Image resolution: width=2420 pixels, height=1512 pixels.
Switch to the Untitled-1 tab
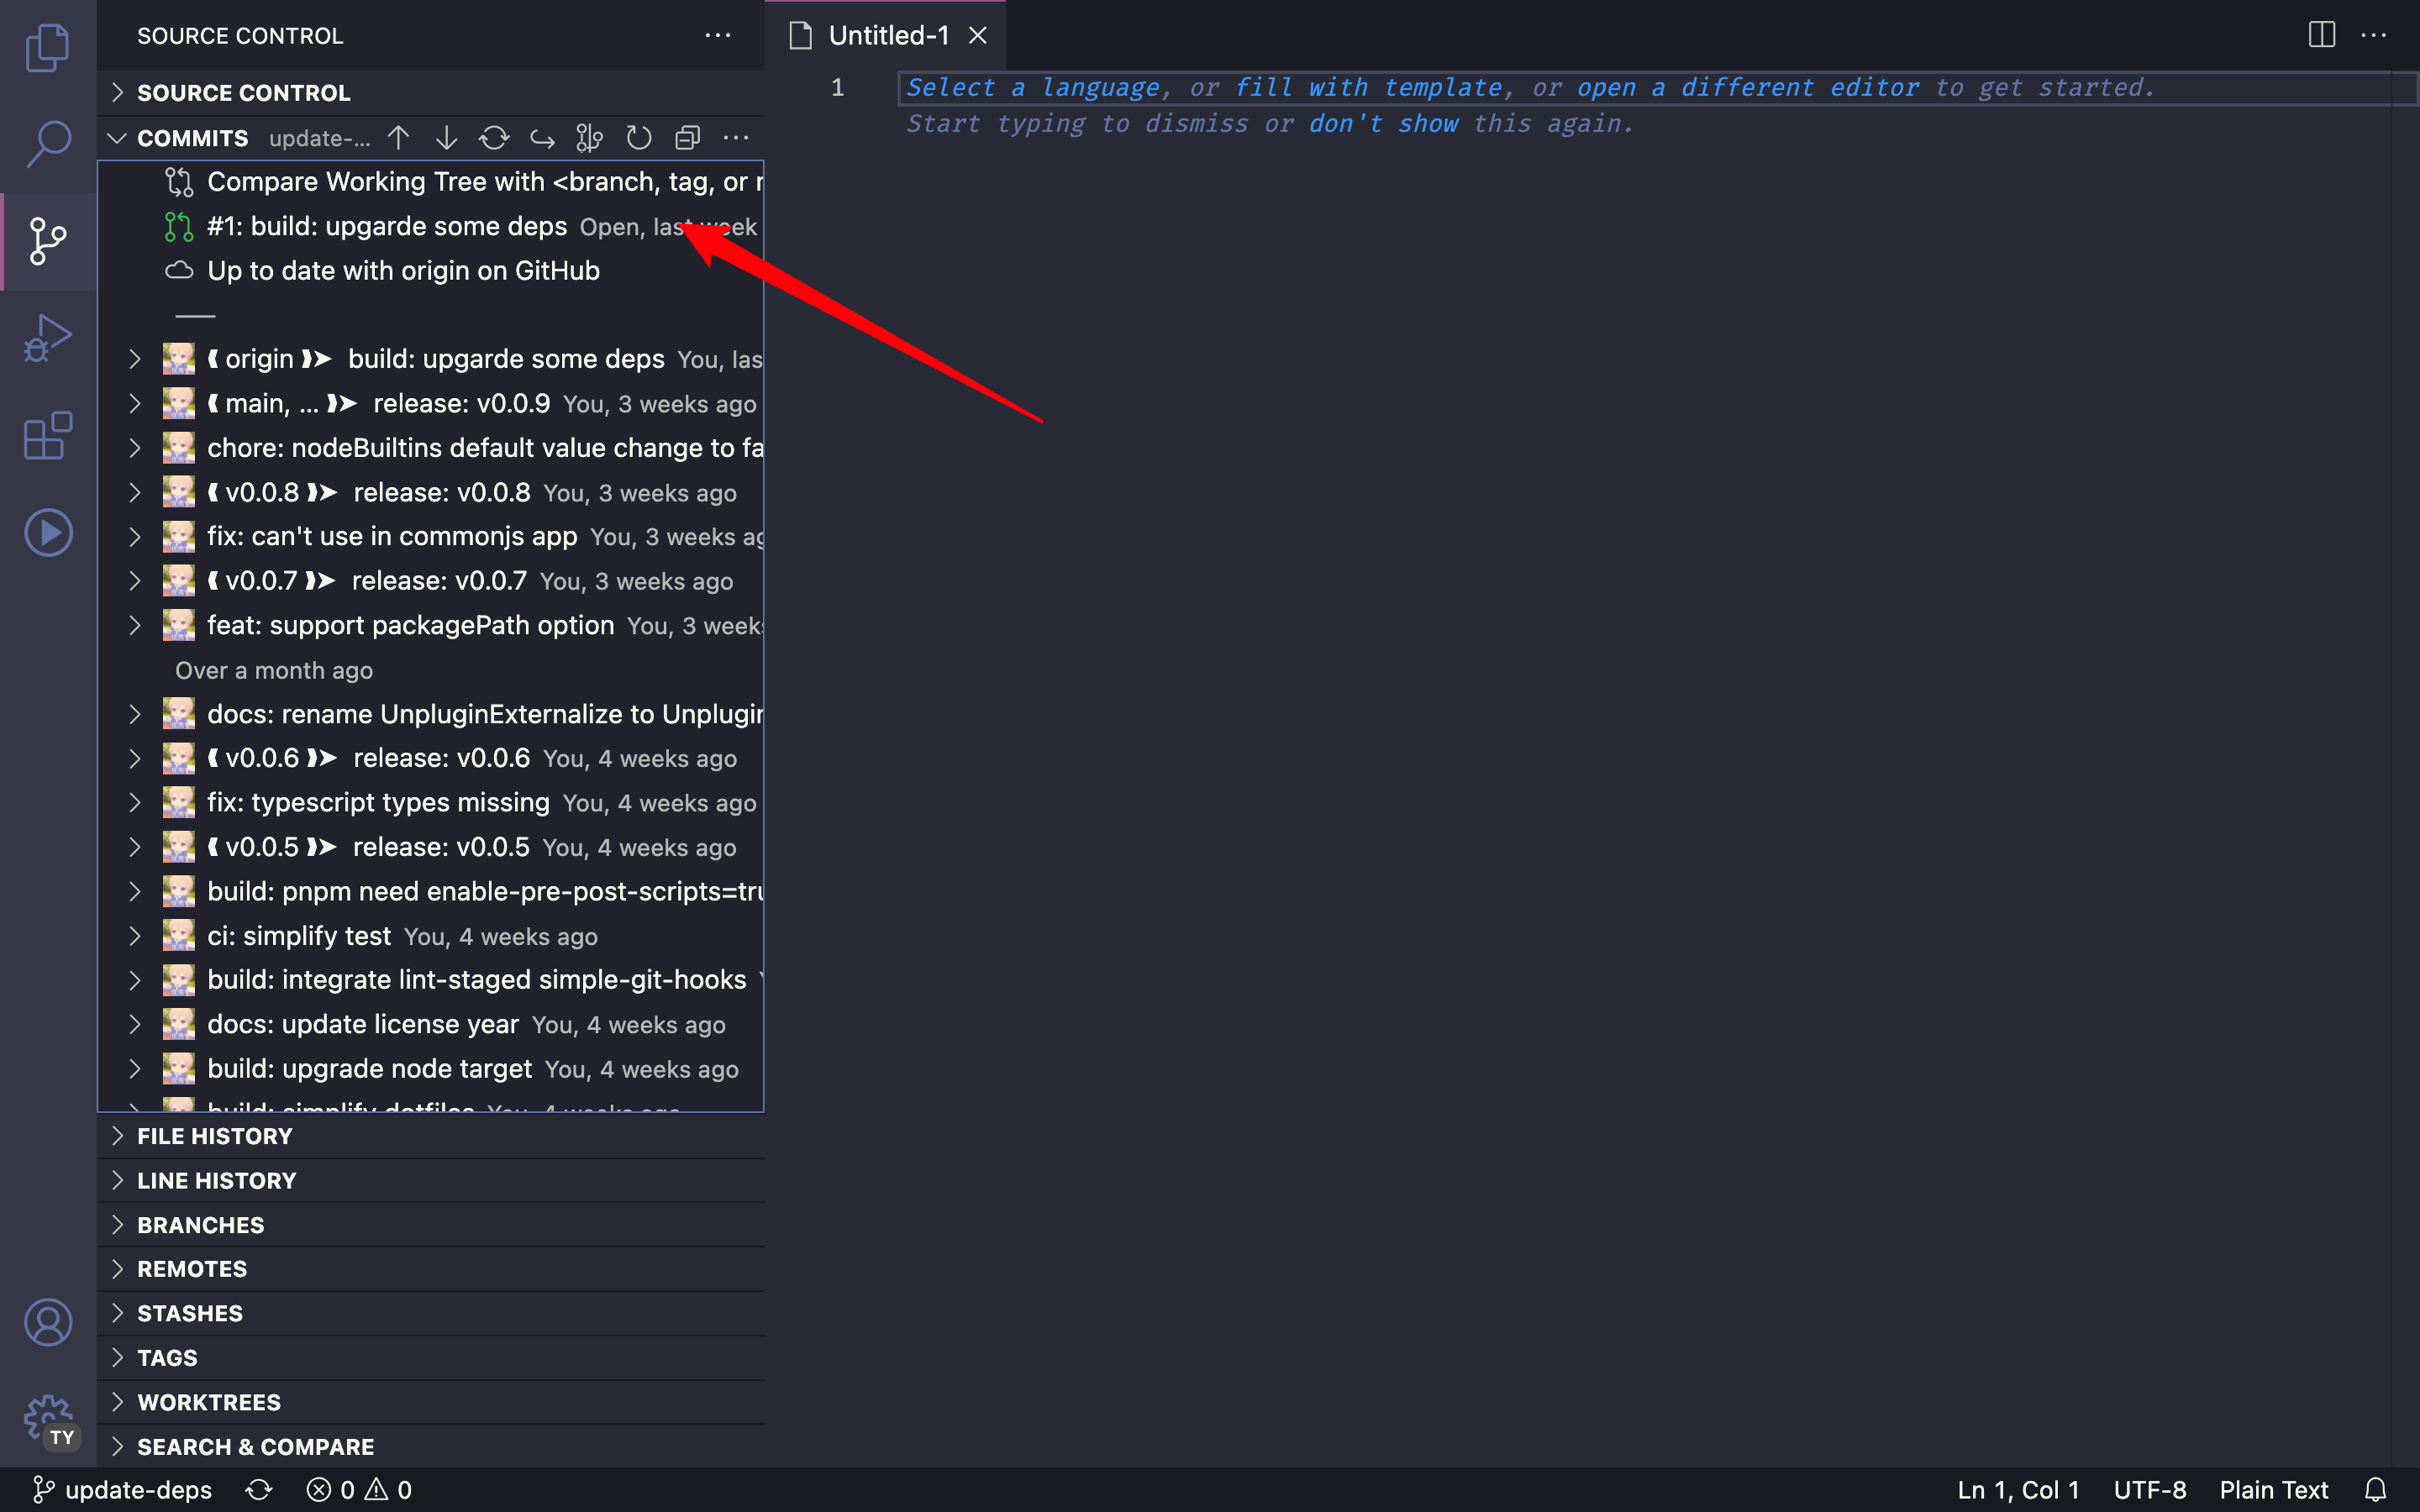pyautogui.click(x=888, y=35)
